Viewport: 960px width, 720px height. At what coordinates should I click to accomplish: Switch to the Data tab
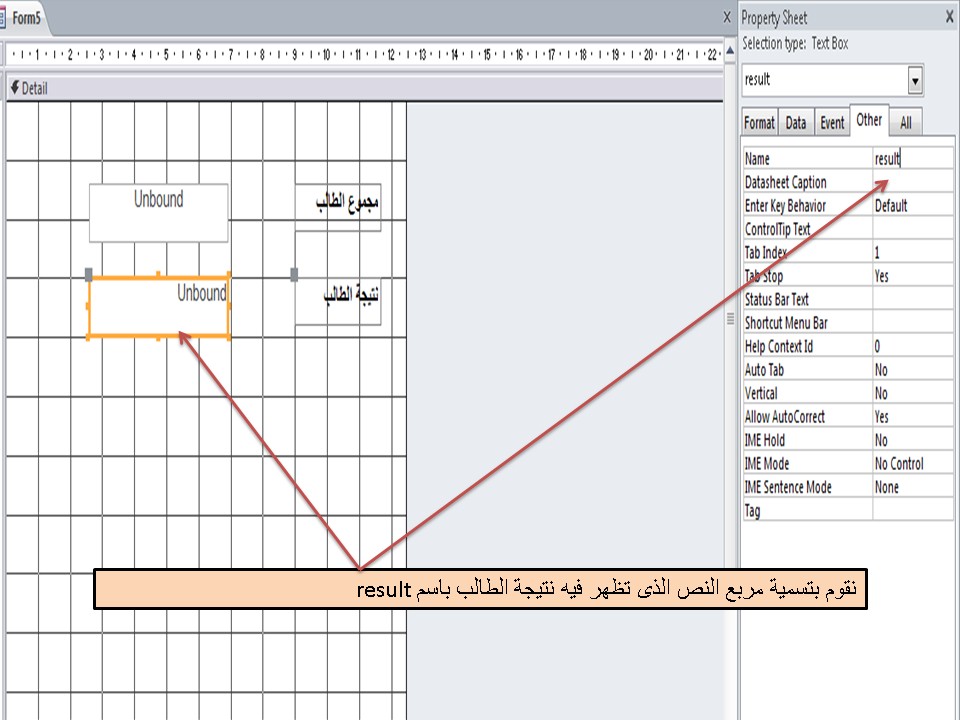click(x=796, y=121)
